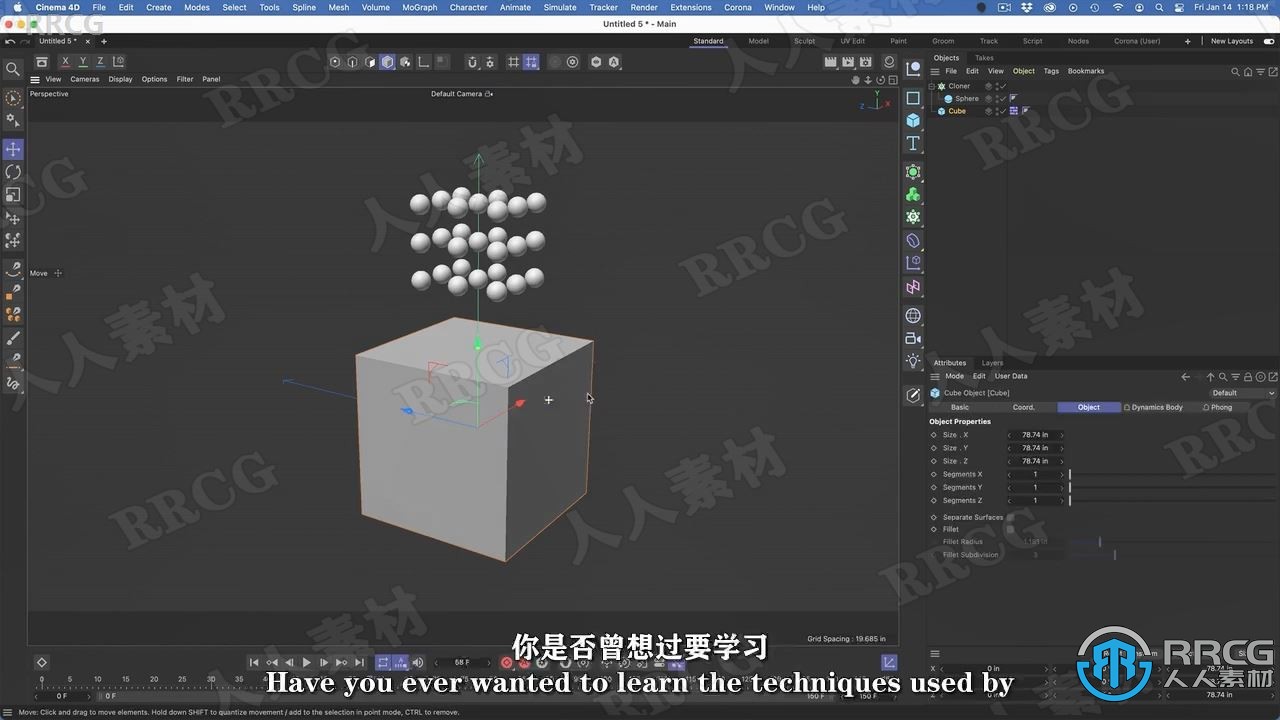
Task: Open the Simulate menu
Action: click(x=560, y=7)
